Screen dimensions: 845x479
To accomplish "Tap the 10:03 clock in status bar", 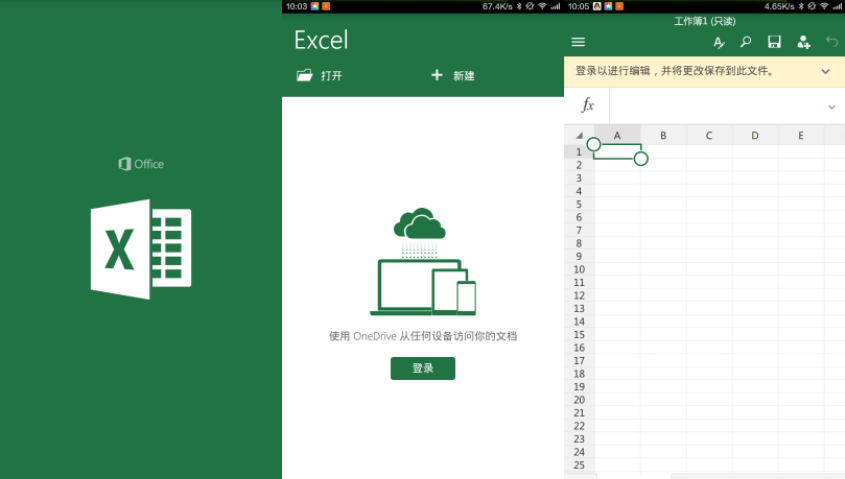I will pos(296,6).
